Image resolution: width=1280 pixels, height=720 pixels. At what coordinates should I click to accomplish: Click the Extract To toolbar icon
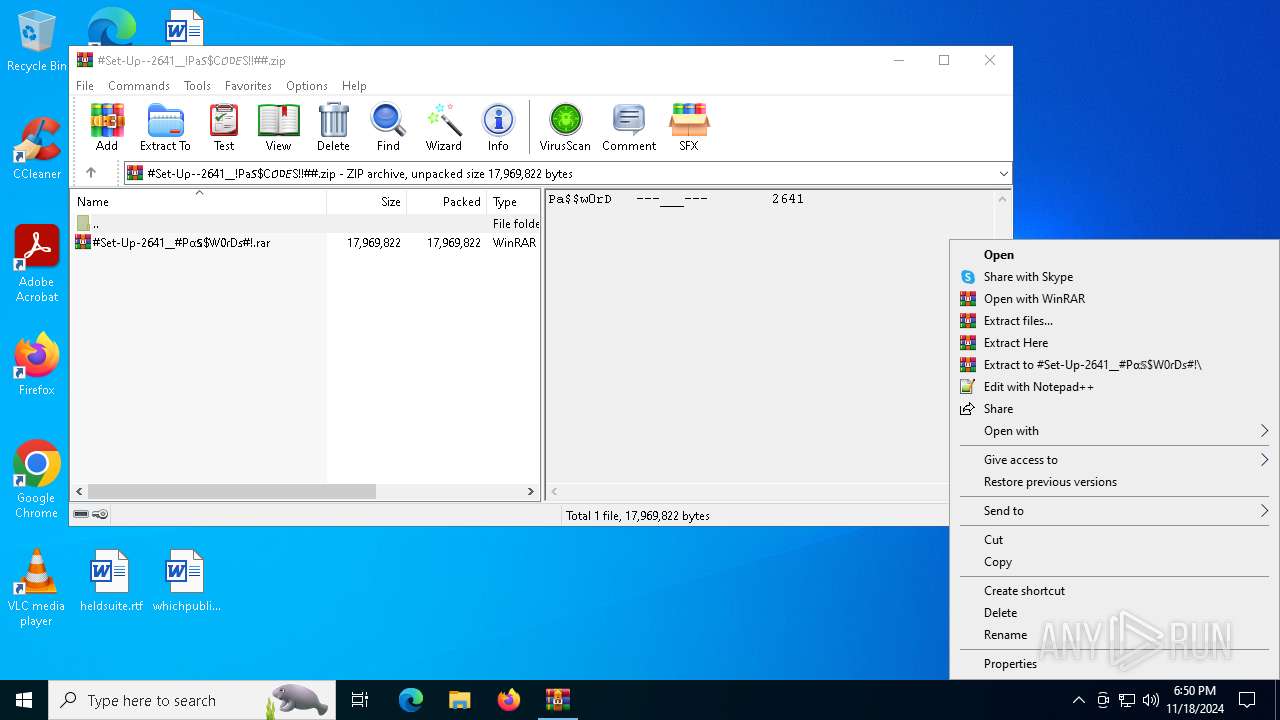(x=165, y=127)
